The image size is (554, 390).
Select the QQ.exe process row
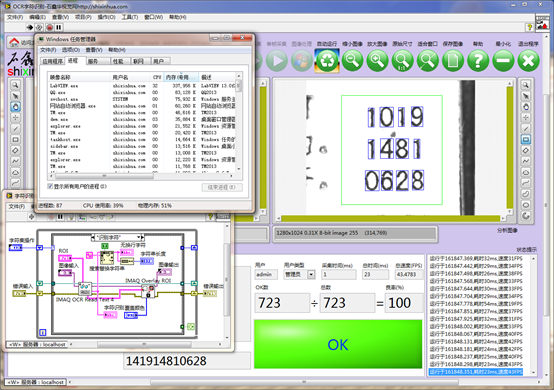coord(142,93)
